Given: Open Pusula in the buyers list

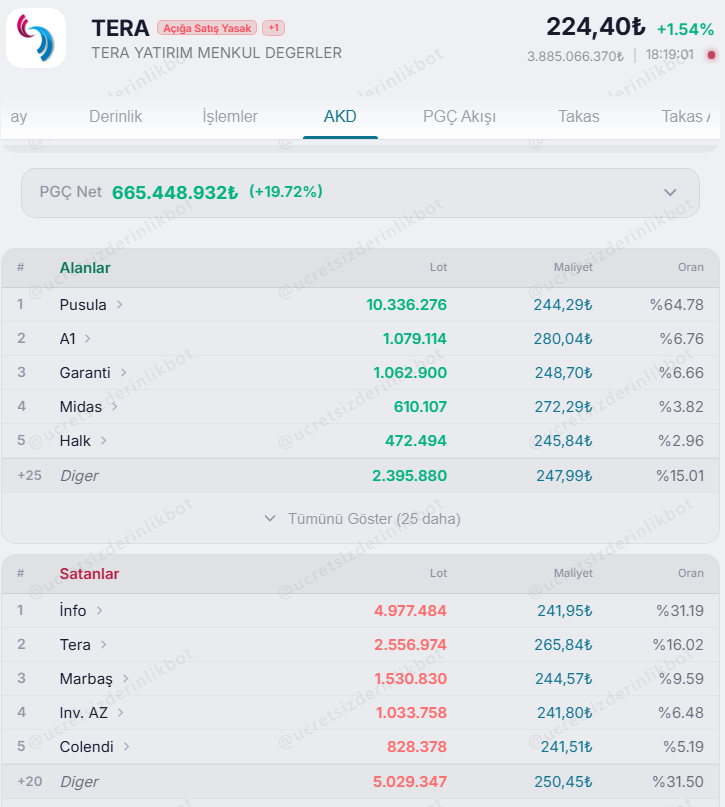Looking at the screenshot, I should [83, 305].
